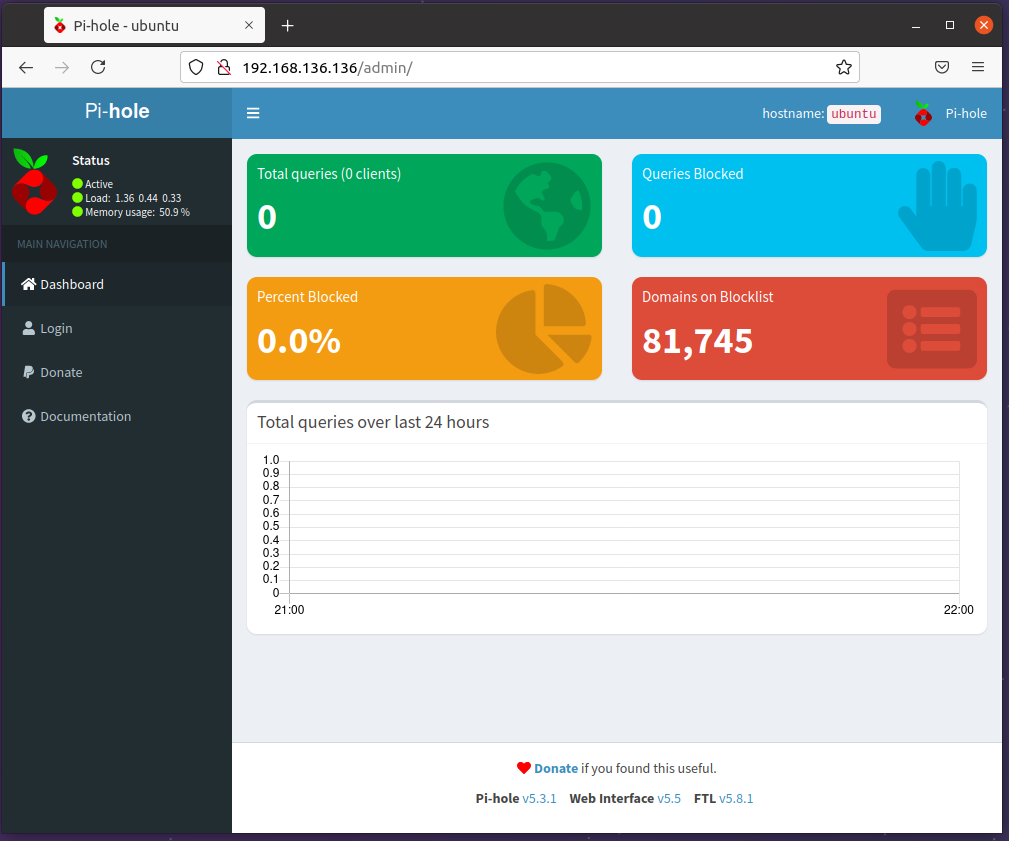Click the address bar URL field
The height and width of the screenshot is (841, 1009).
[520, 68]
